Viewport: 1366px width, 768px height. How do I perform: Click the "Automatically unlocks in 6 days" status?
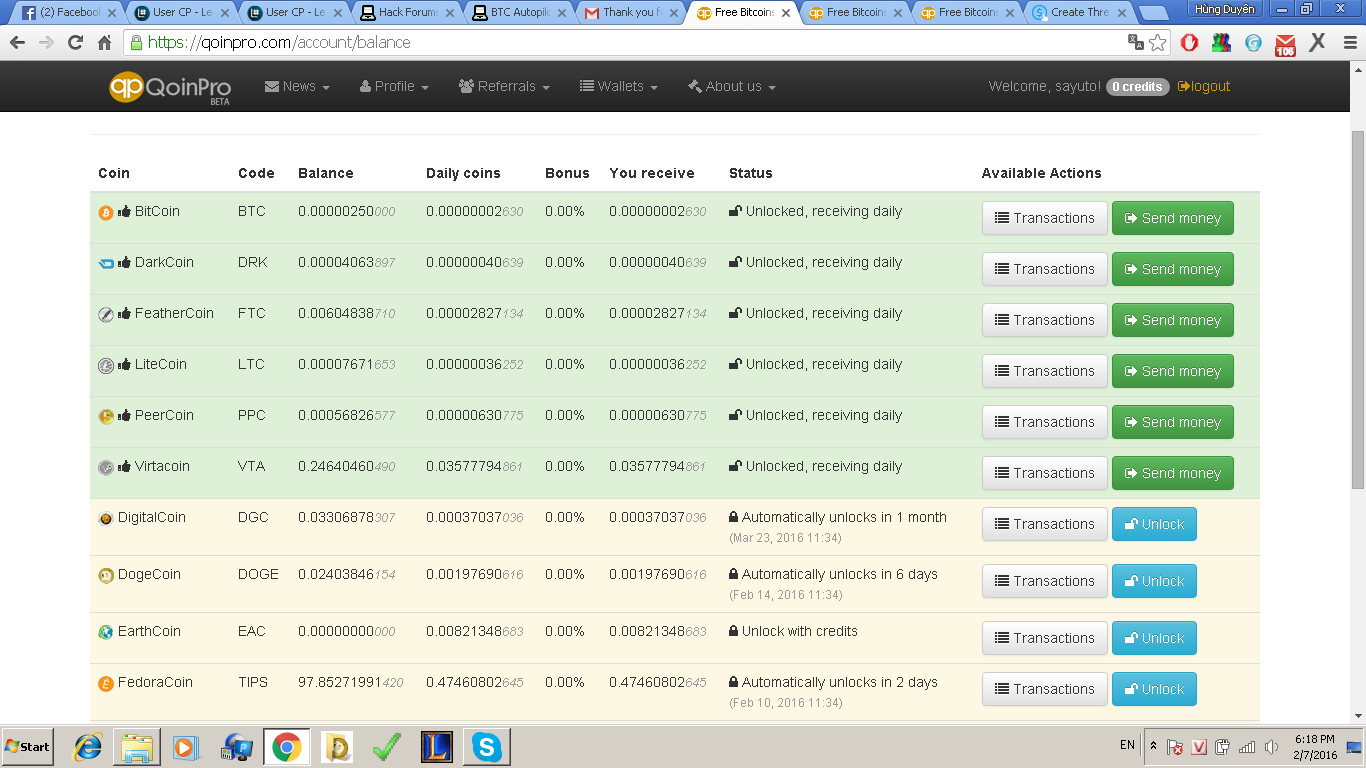[x=839, y=575]
